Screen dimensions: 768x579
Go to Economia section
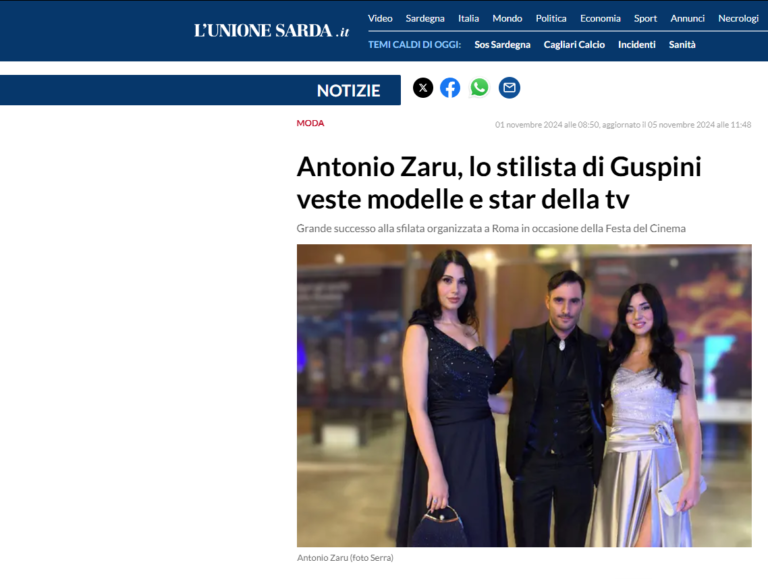click(600, 19)
